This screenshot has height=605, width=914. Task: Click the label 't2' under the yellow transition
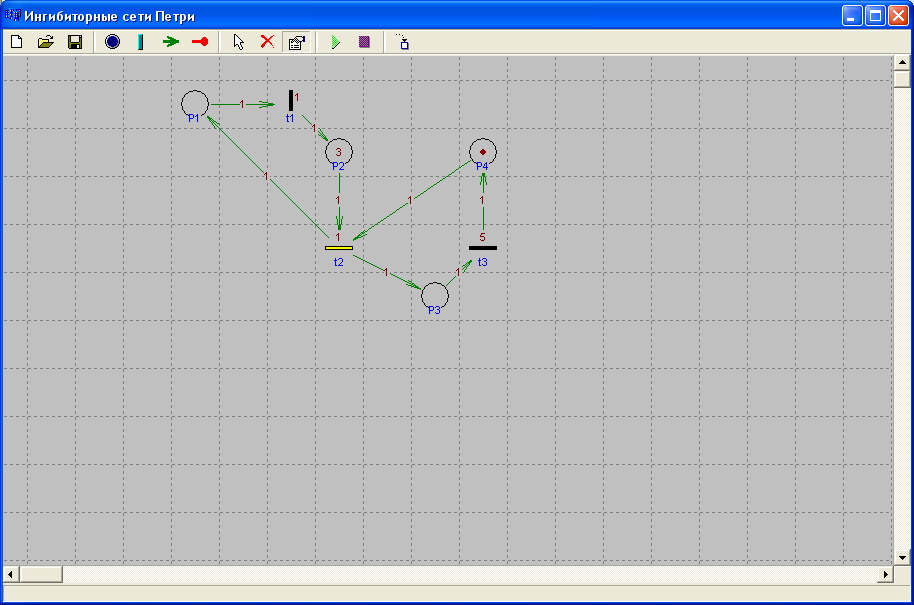pyautogui.click(x=339, y=262)
